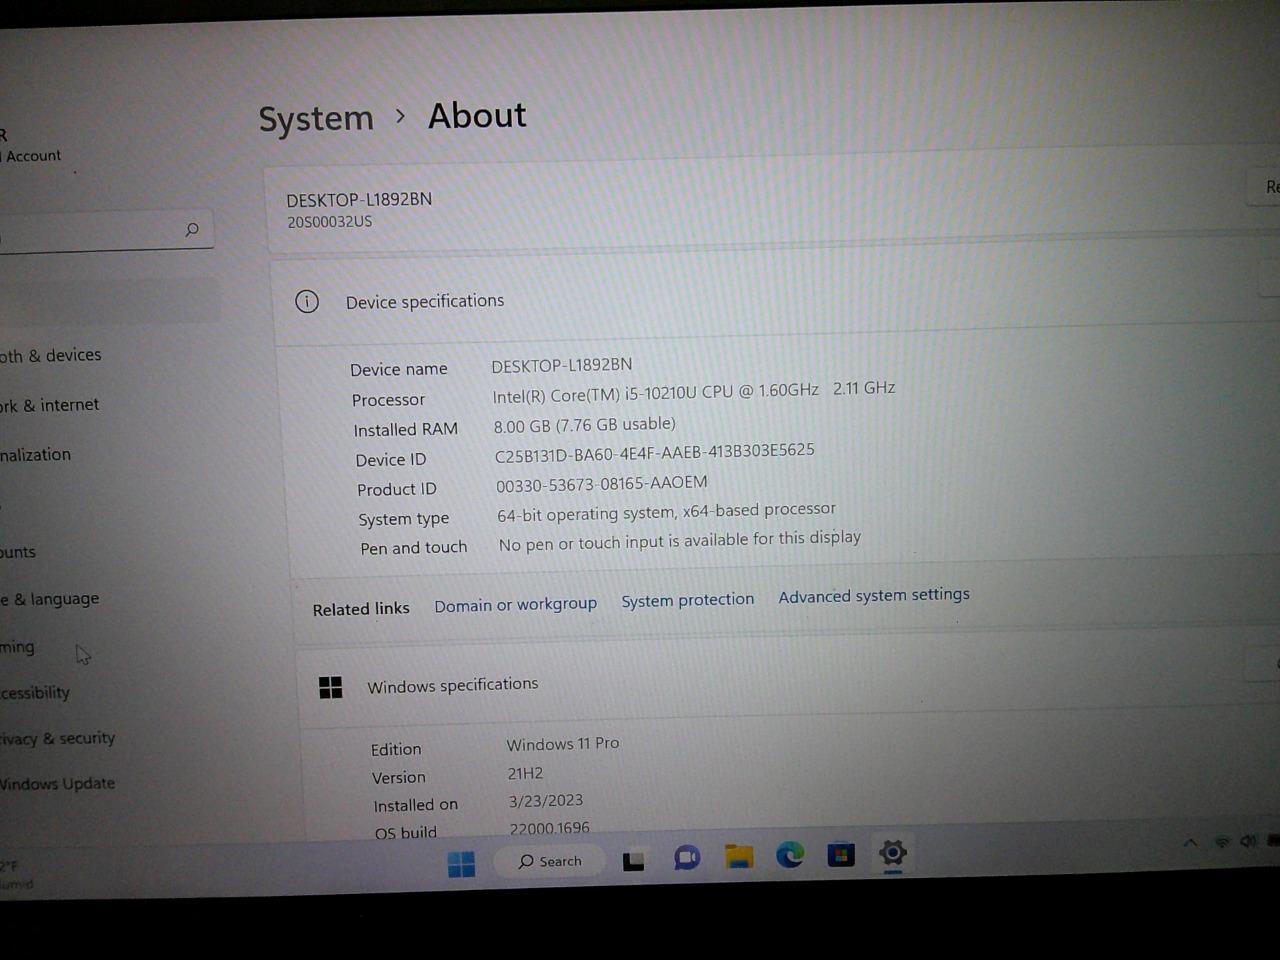Screen dimensions: 1280x960
Task: Open Domain or workgroup link
Action: point(515,605)
